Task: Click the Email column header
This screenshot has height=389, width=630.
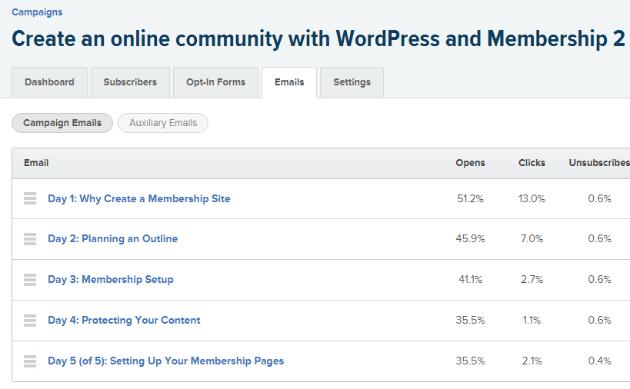Action: pyautogui.click(x=36, y=163)
